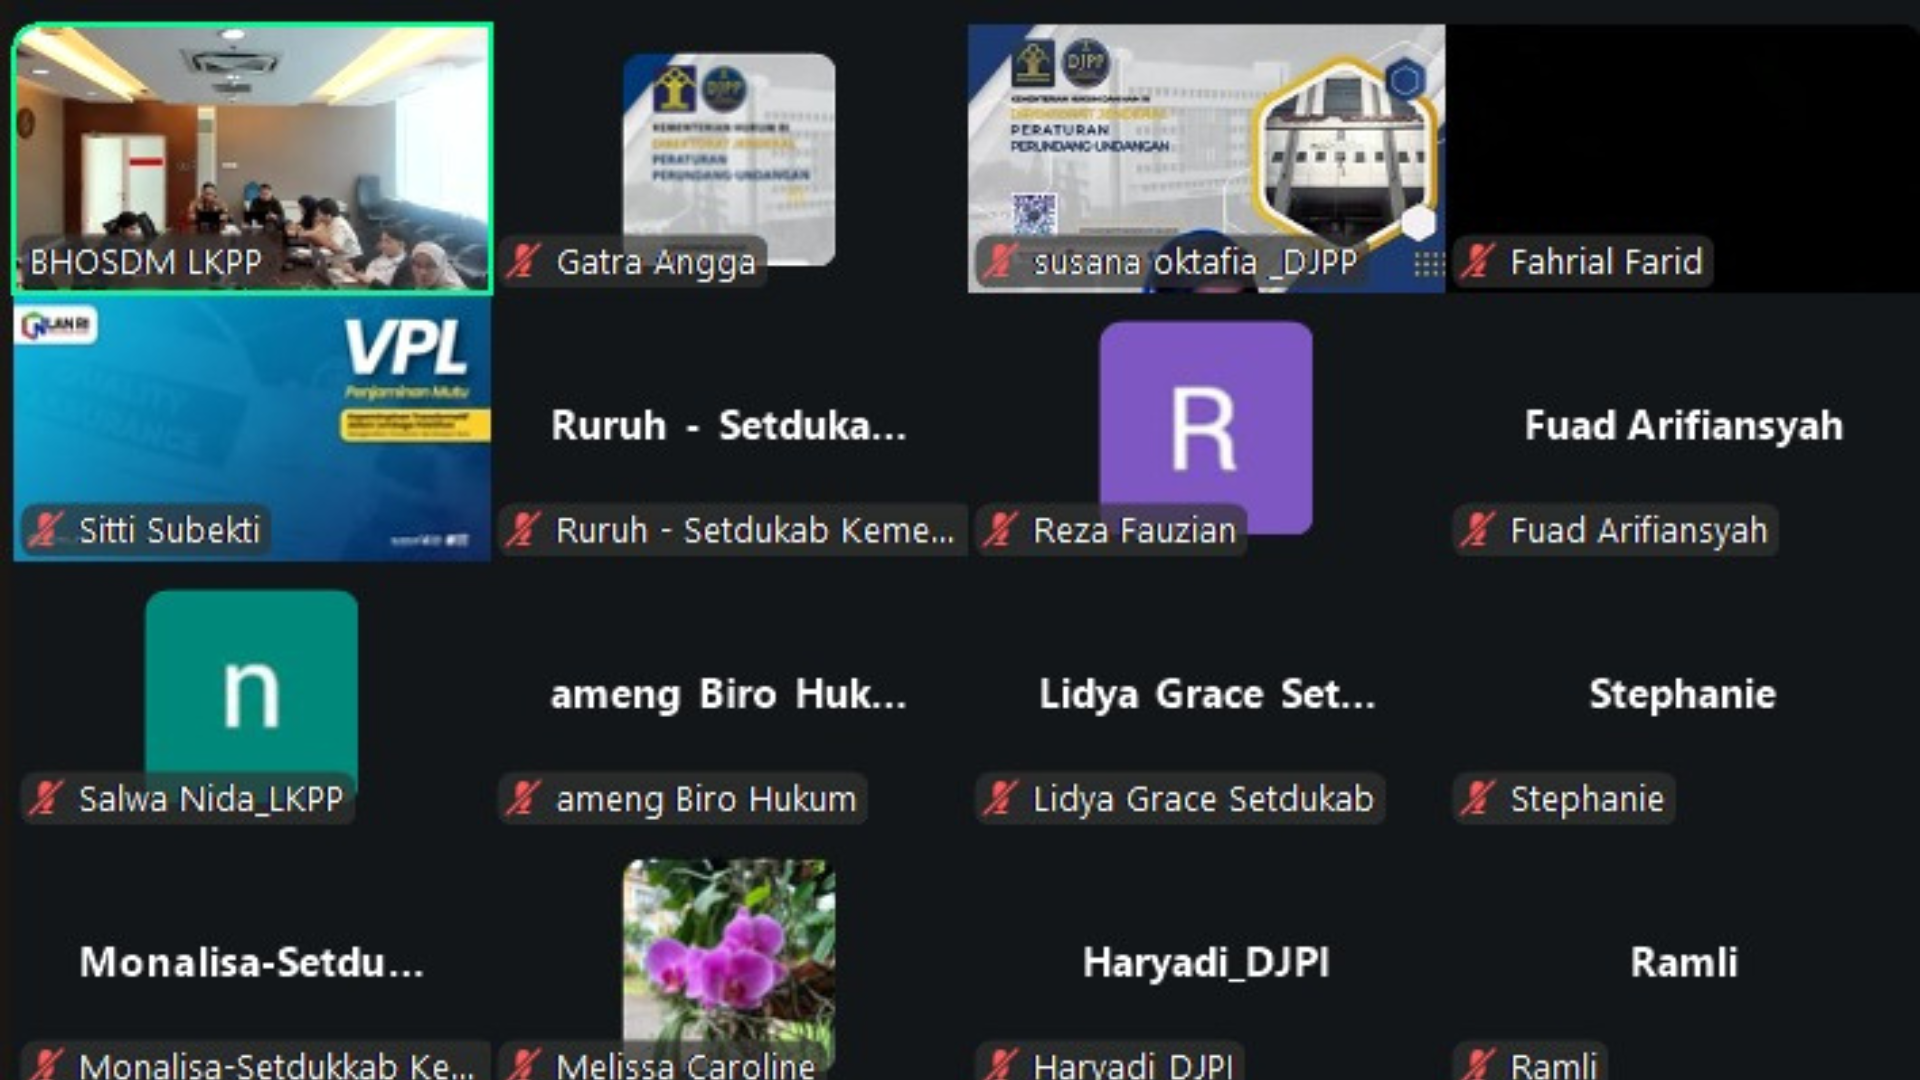The height and width of the screenshot is (1080, 1920).
Task: Click Ruruh - Setdukab Keme... name label
Action: pos(754,530)
